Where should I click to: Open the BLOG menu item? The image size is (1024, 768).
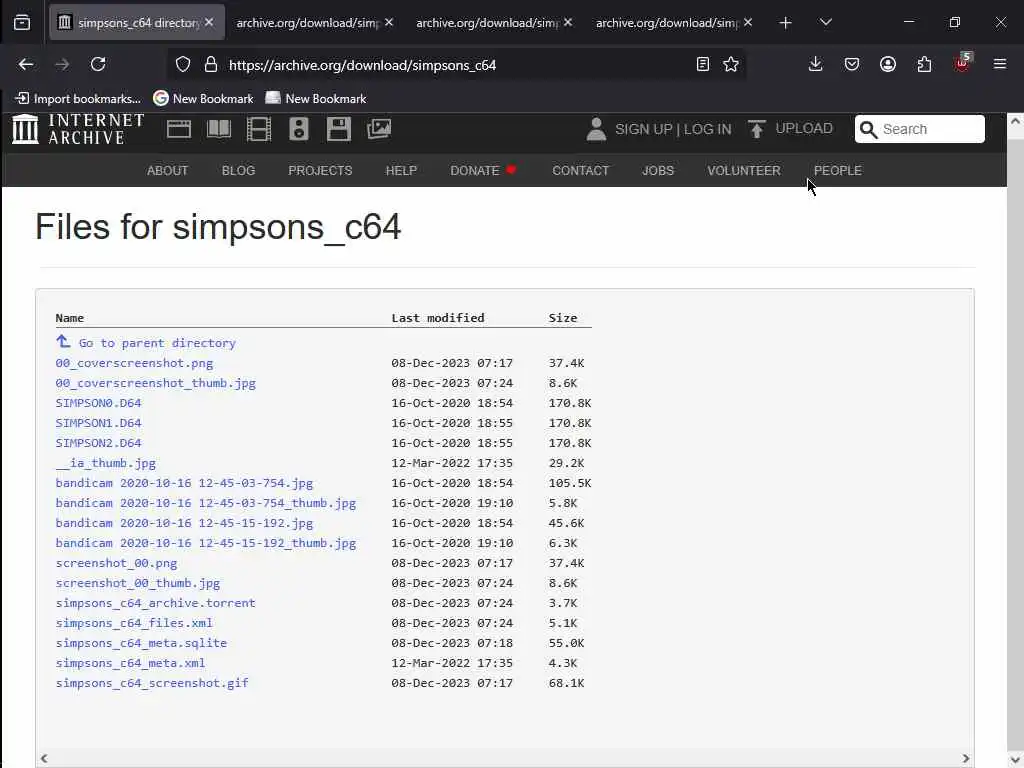(x=238, y=170)
